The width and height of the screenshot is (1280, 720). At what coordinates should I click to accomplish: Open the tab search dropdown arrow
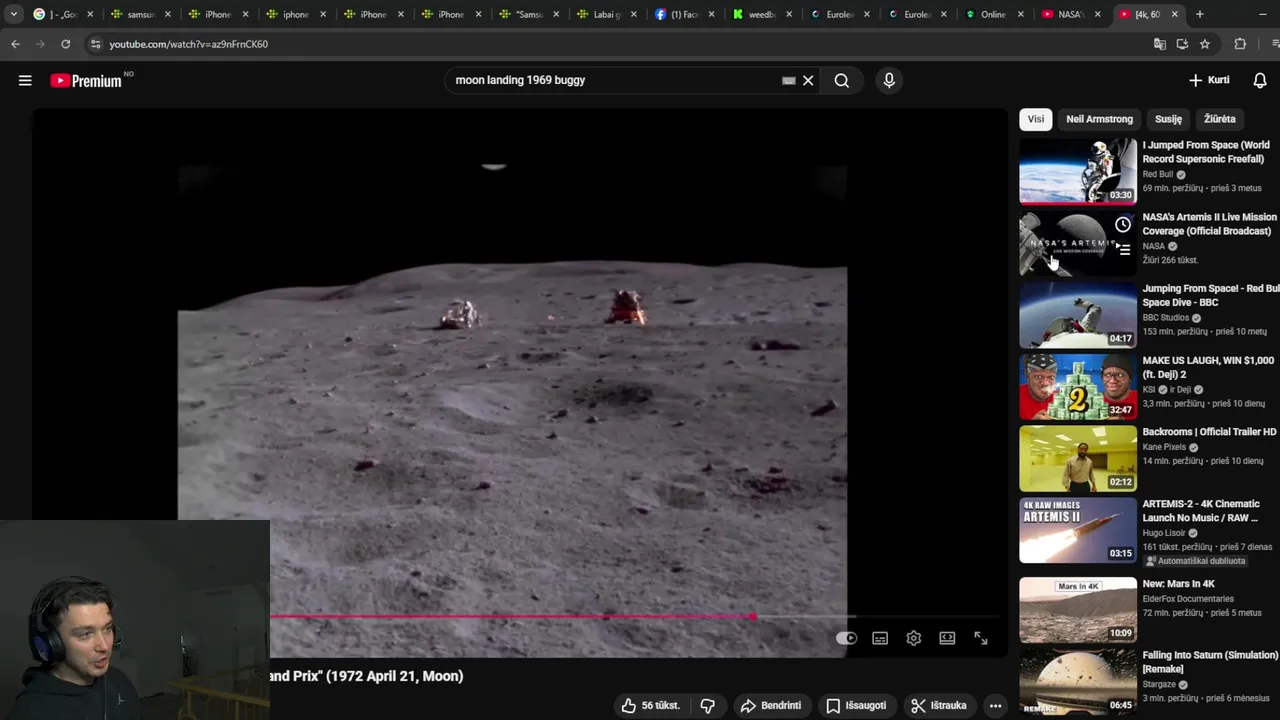13,14
